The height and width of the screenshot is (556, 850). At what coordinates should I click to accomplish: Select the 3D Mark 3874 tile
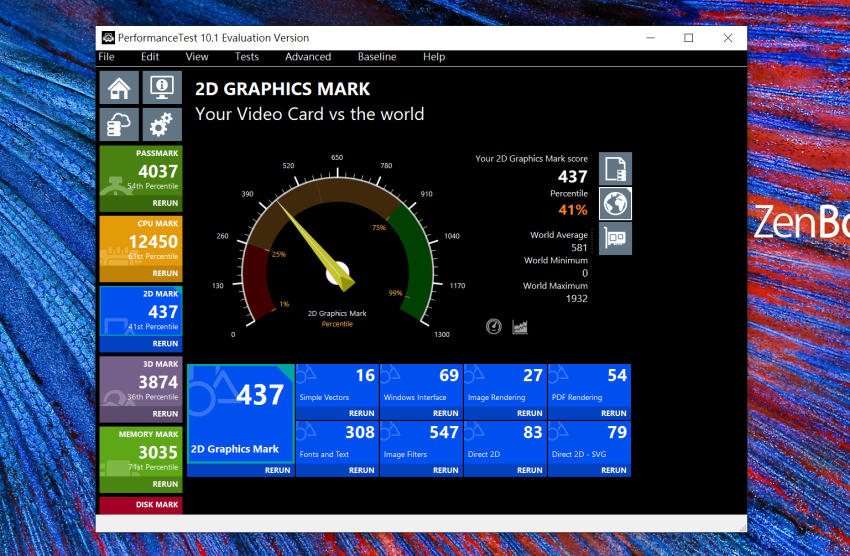(x=141, y=382)
